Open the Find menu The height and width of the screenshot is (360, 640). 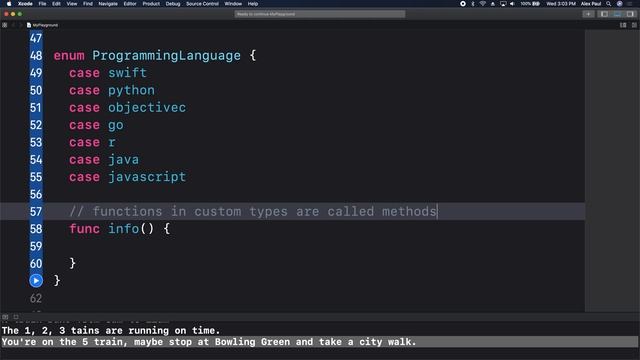[x=88, y=4]
